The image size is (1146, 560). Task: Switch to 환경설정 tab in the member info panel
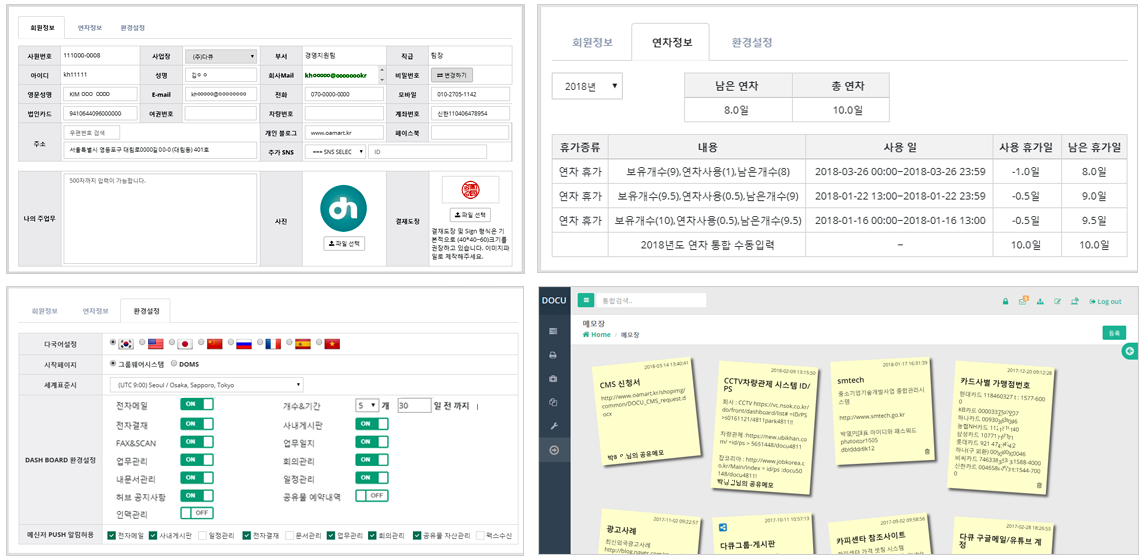(x=132, y=28)
